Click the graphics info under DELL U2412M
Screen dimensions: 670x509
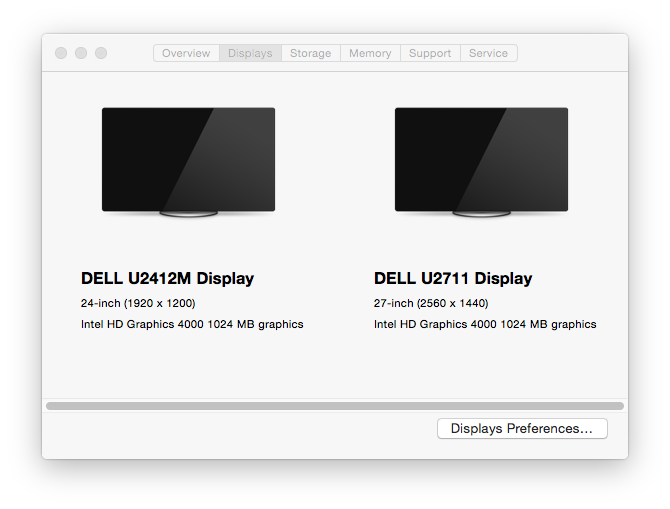pyautogui.click(x=192, y=324)
